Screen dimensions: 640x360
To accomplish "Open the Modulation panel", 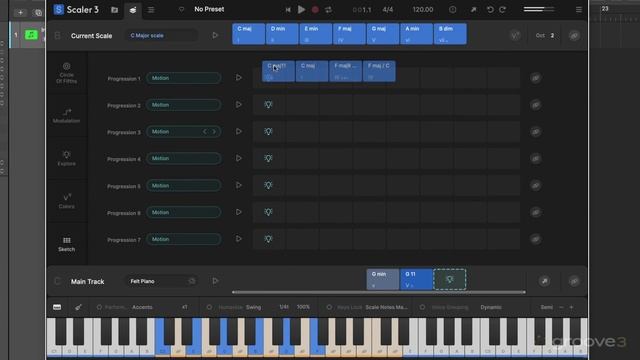I will pos(67,116).
